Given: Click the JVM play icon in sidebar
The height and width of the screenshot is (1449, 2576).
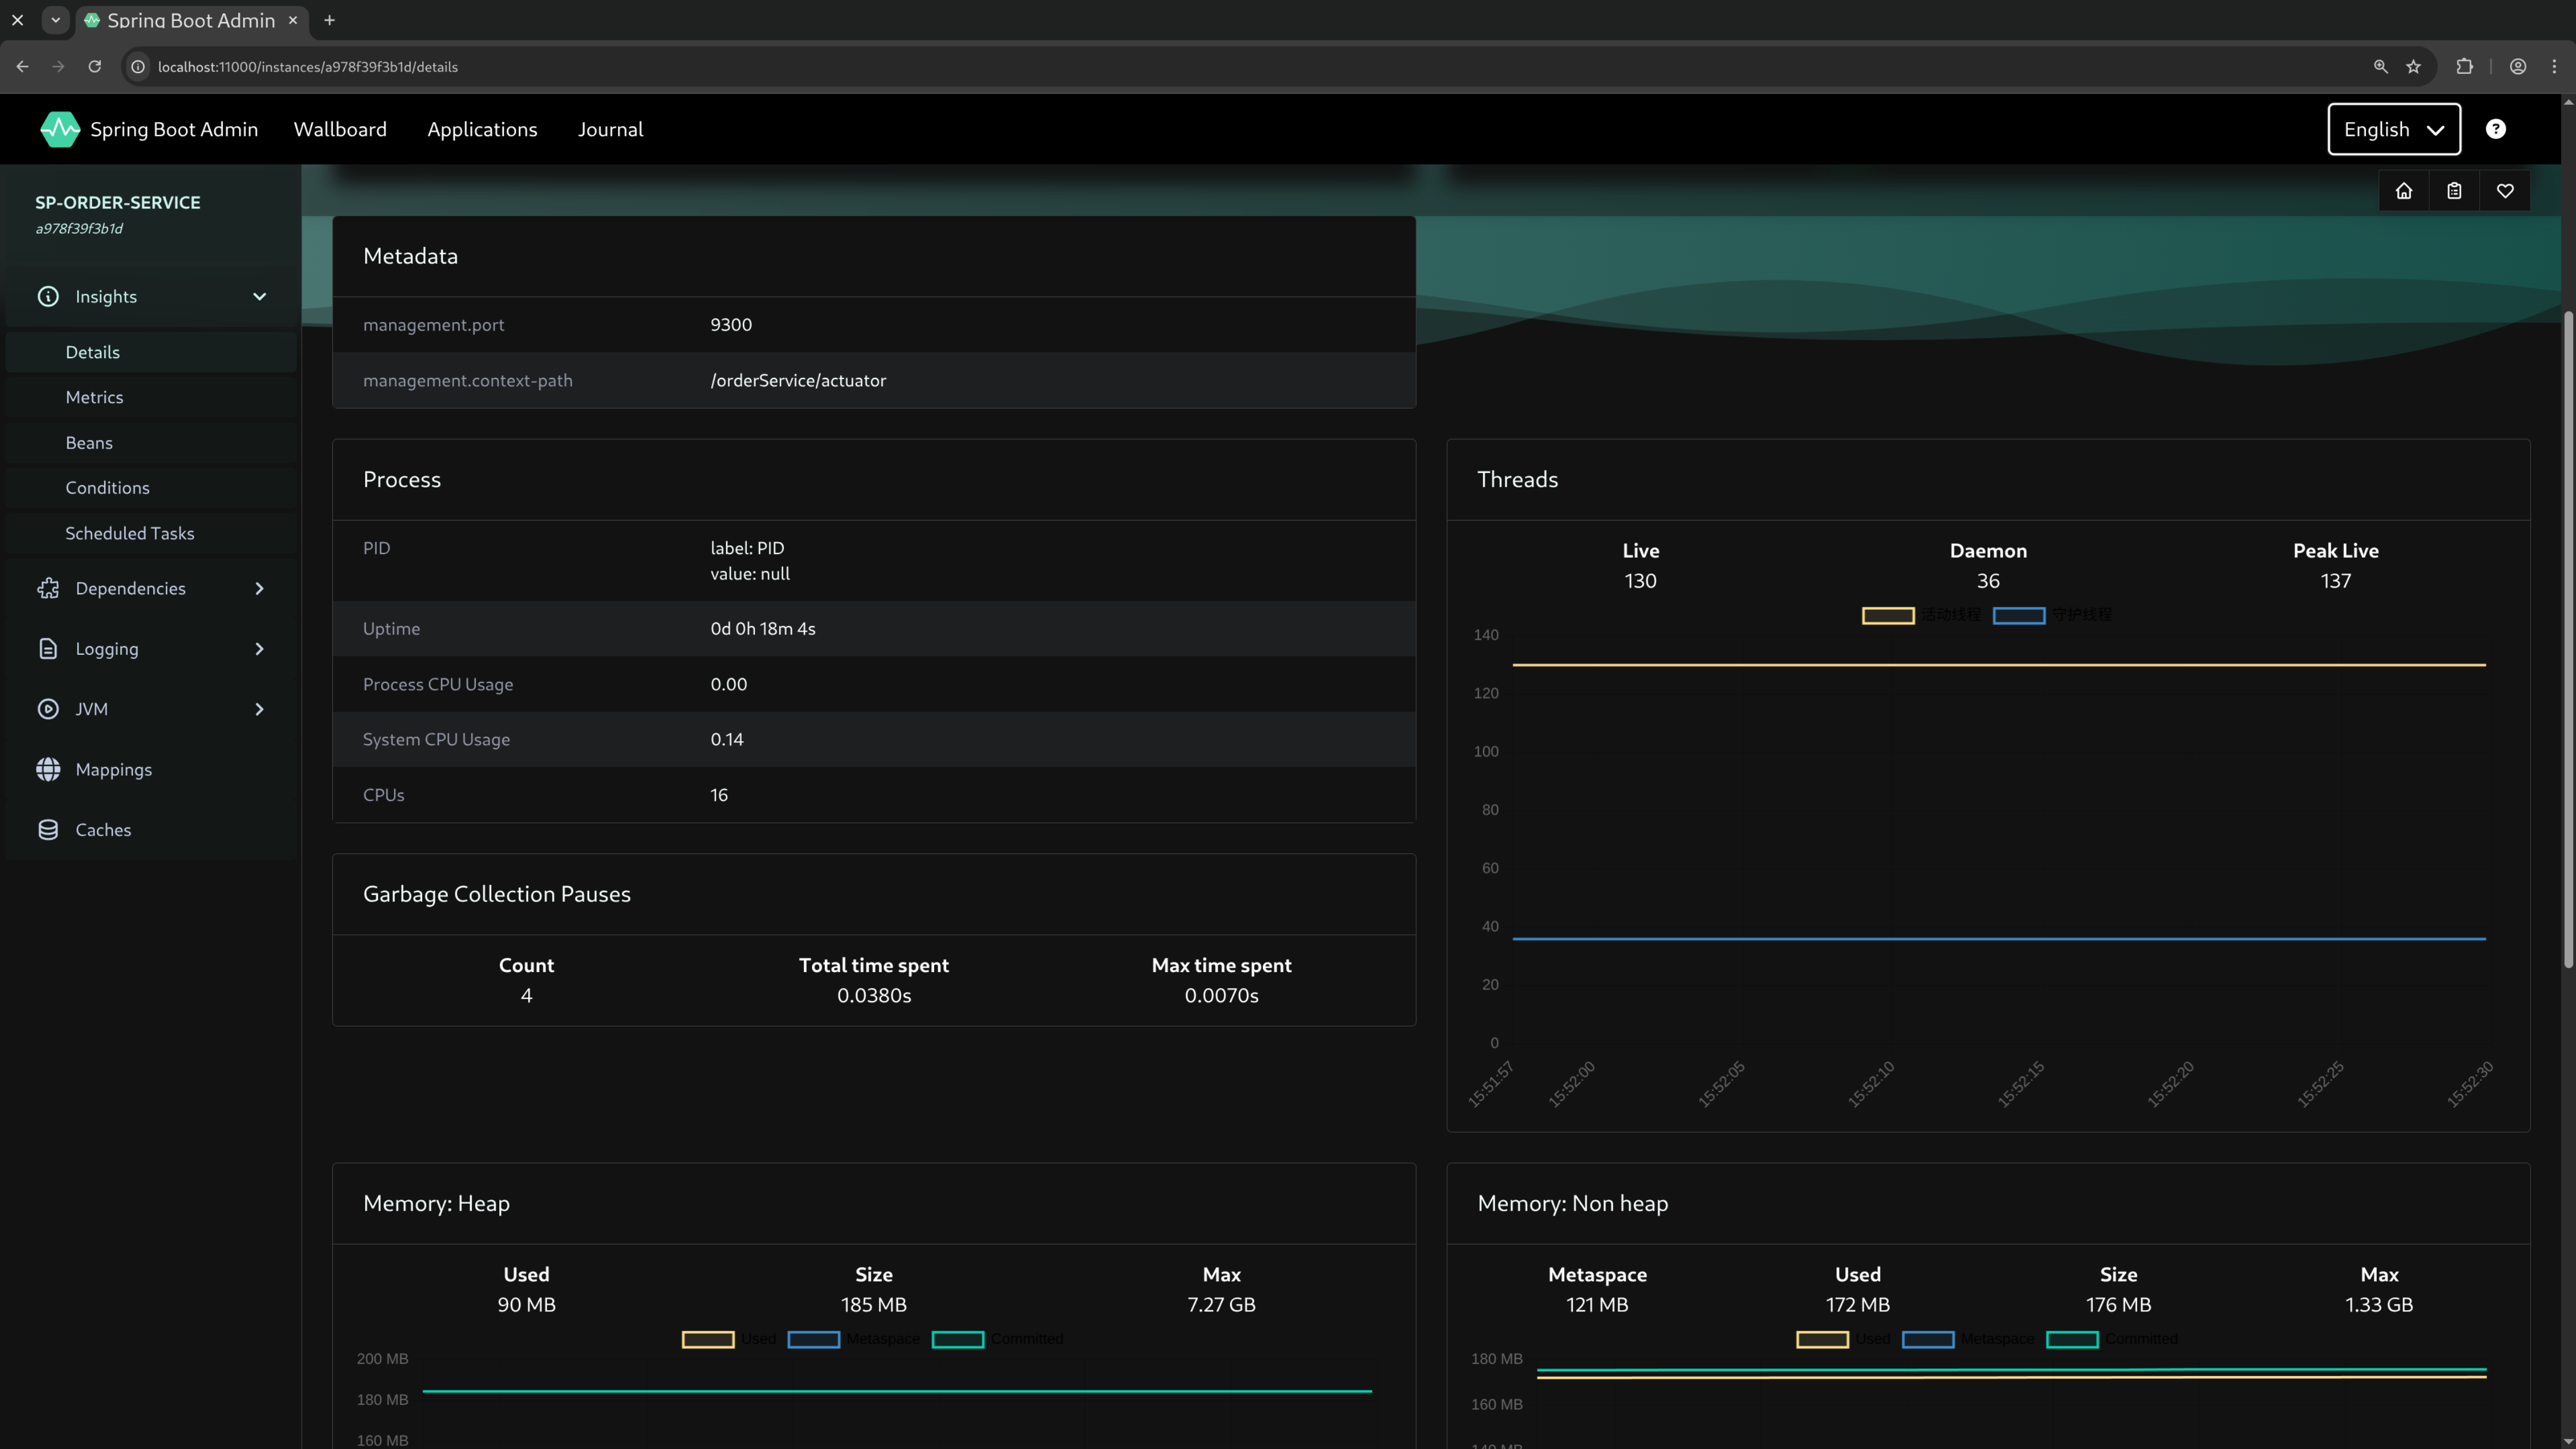Looking at the screenshot, I should pyautogui.click(x=48, y=708).
